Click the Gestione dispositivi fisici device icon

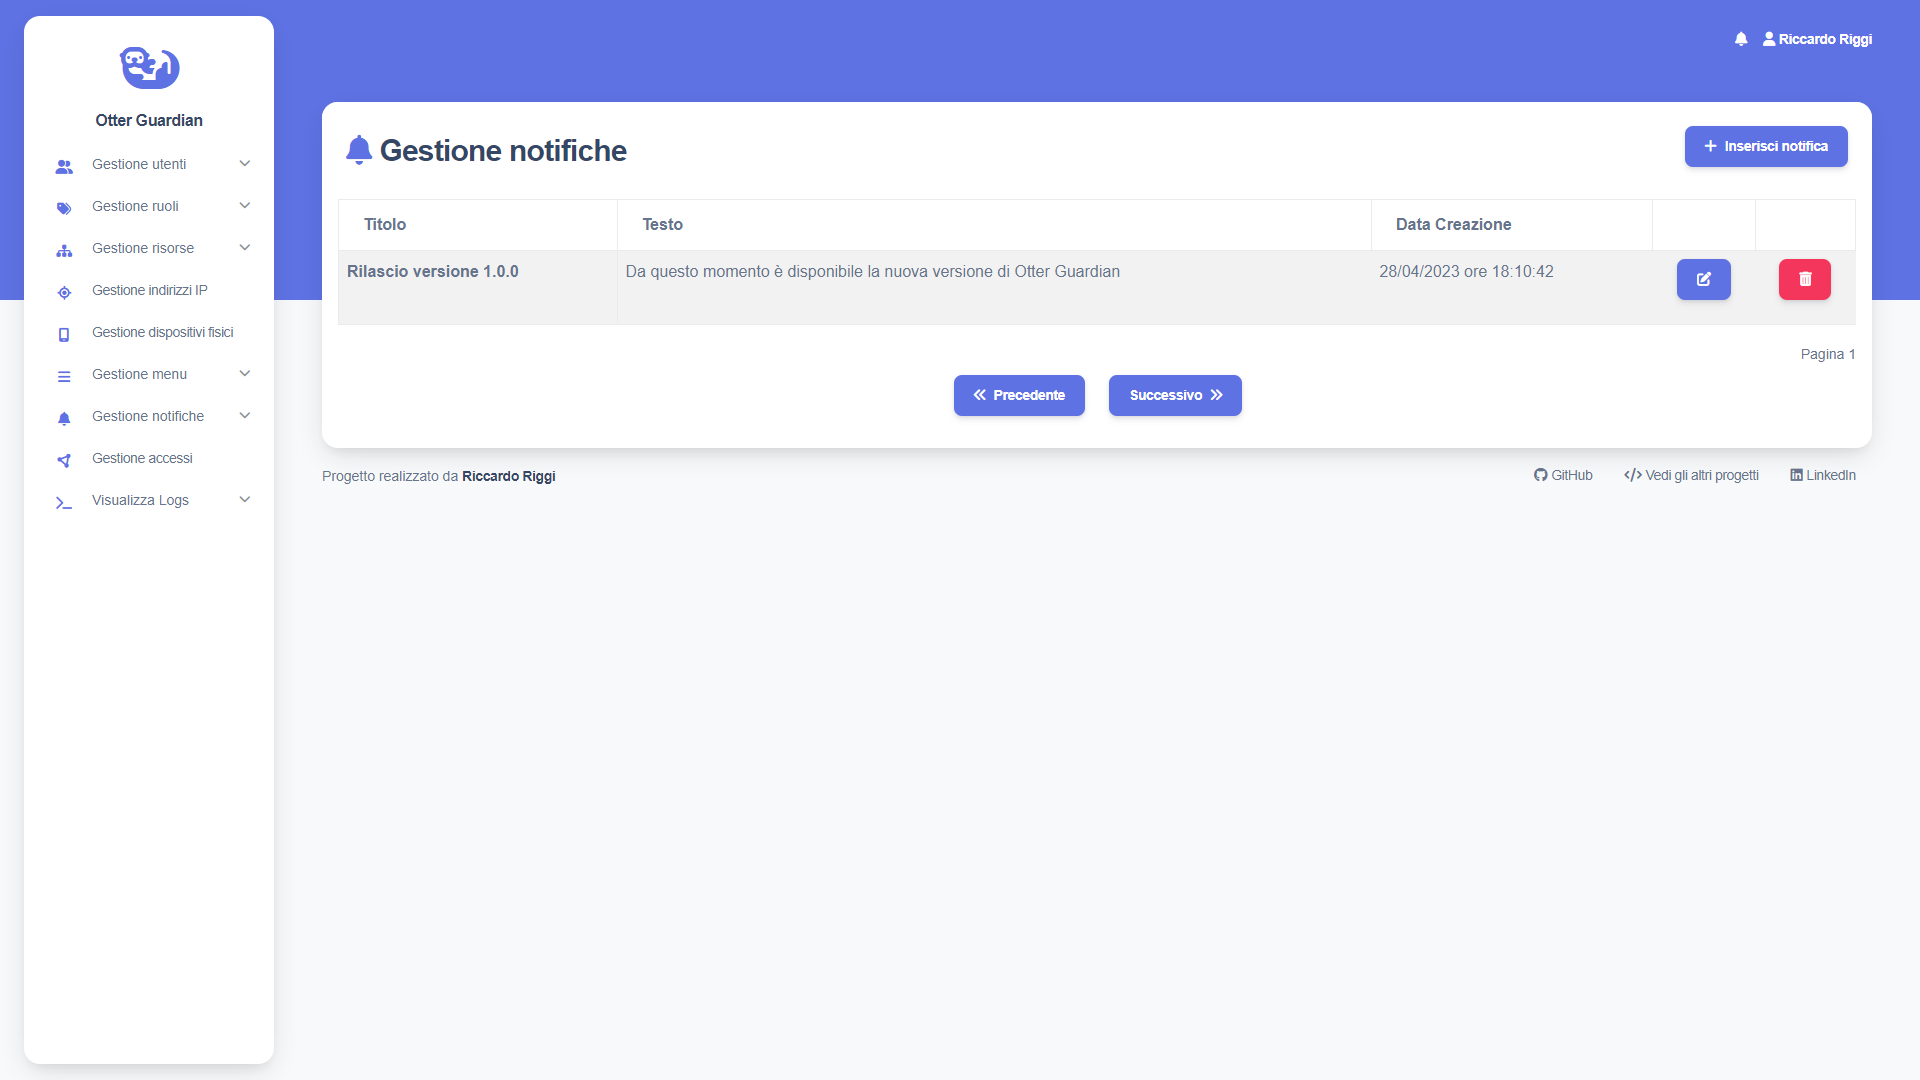(64, 334)
